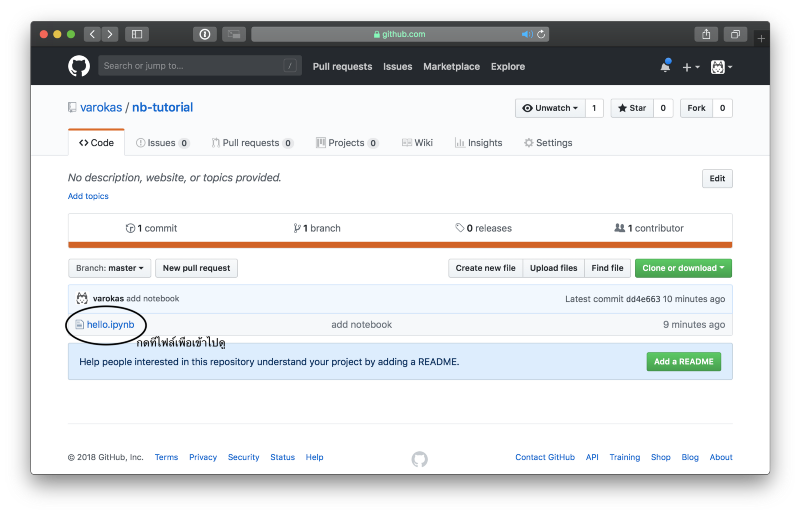Screen dimensions: 800x514
Task: Open the hello.ipynb file
Action: tap(110, 324)
